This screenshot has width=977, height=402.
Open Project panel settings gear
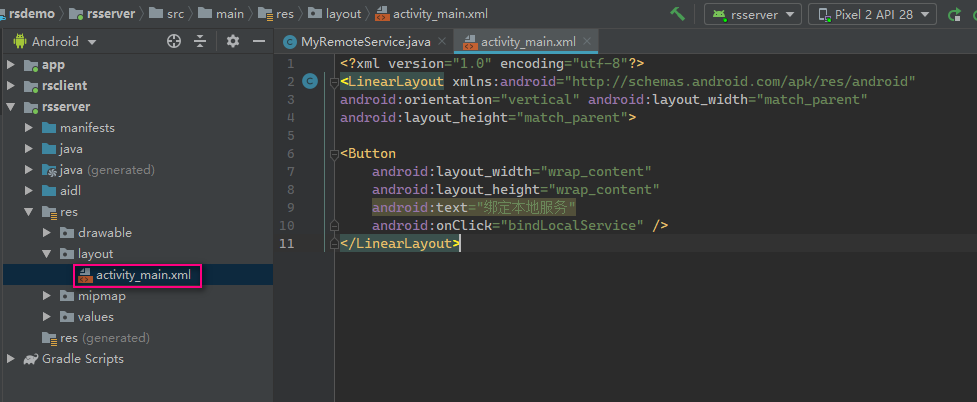pos(233,41)
